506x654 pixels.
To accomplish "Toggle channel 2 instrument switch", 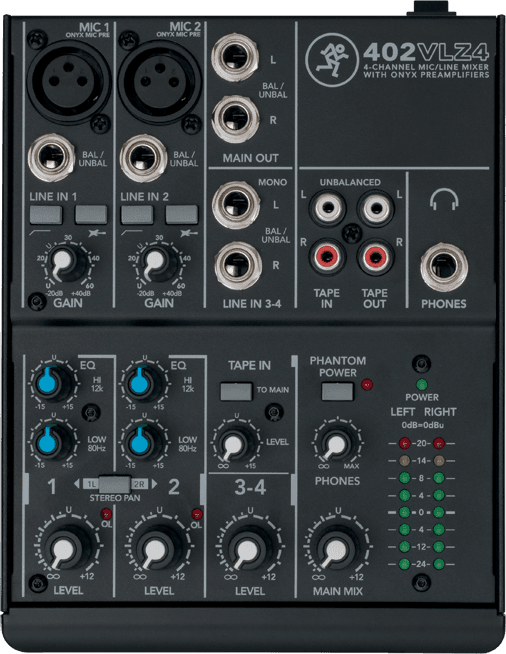I will pos(181,214).
